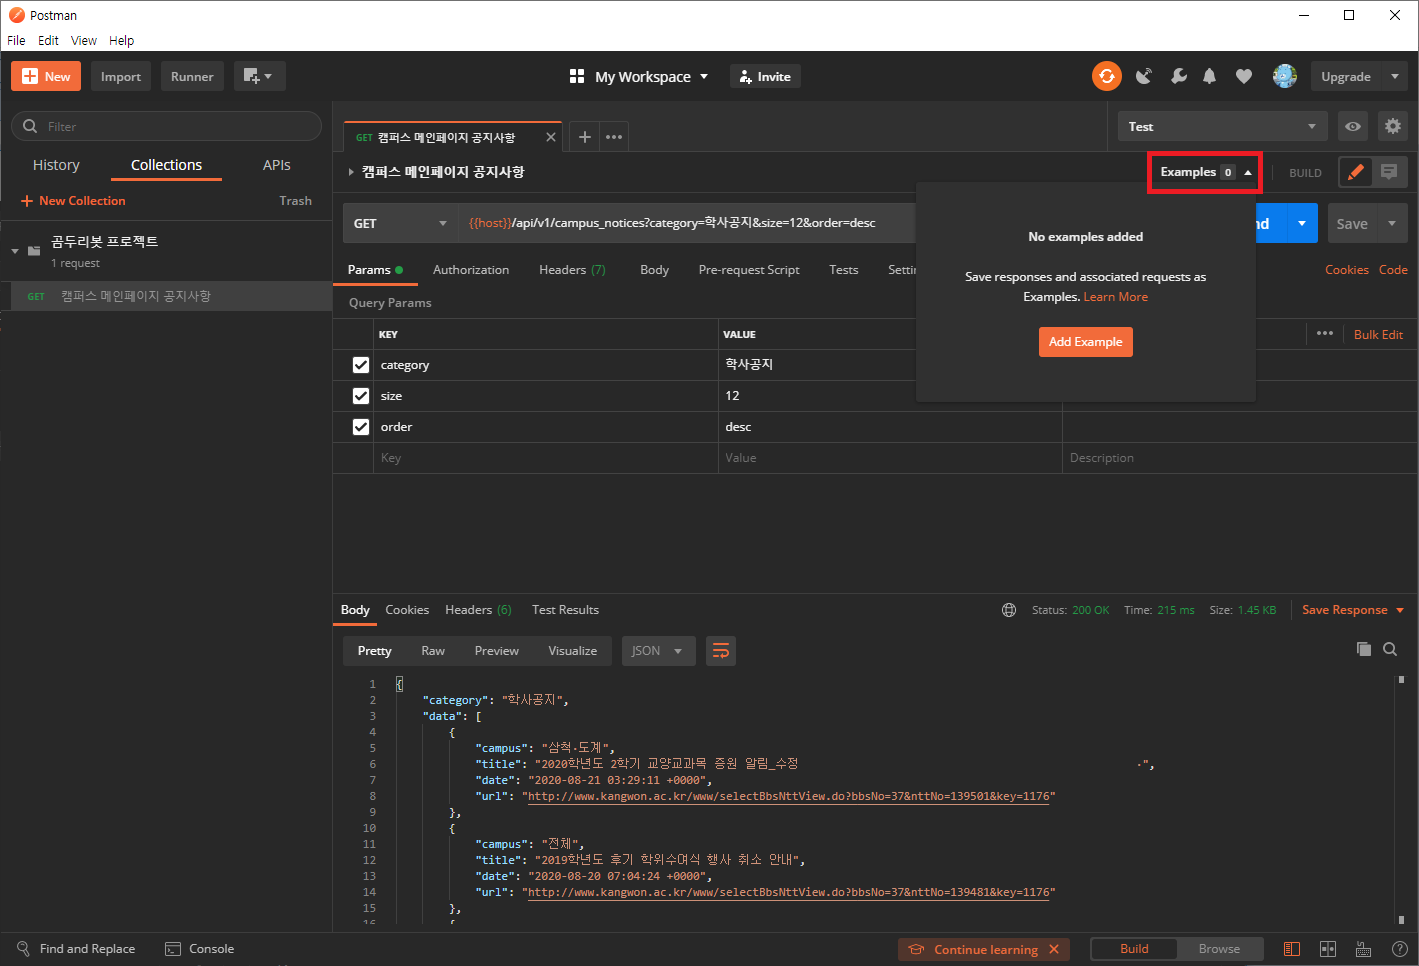Open environment quick look eye icon

click(1353, 127)
